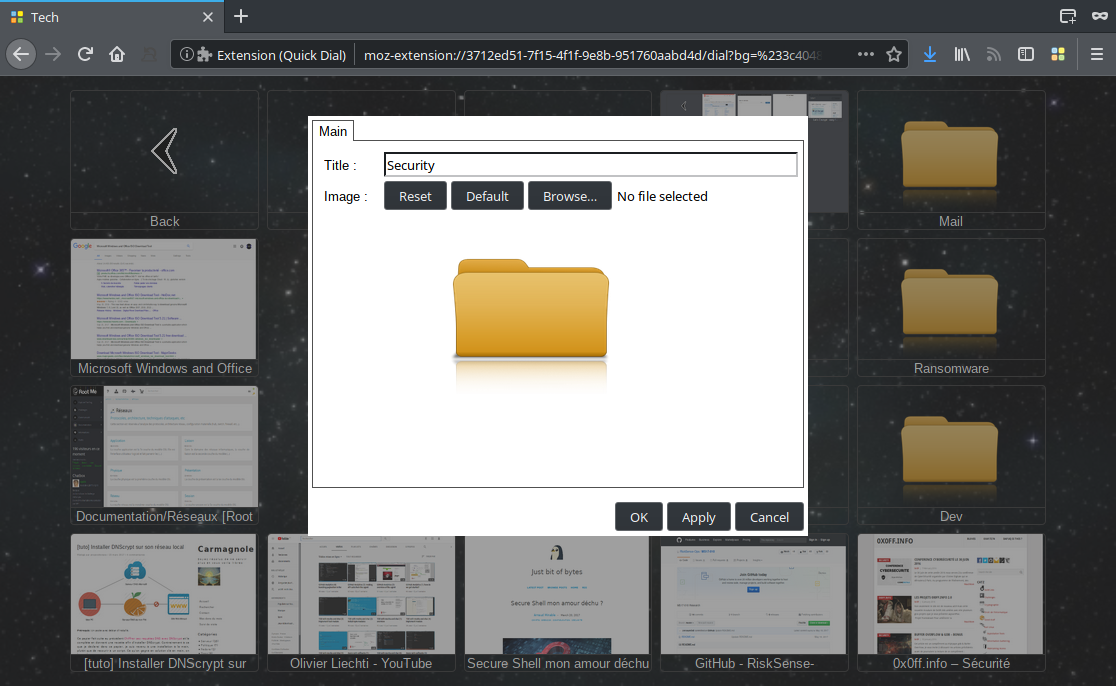Open the hamburger application menu
The image size is (1116, 686).
pos(1096,54)
